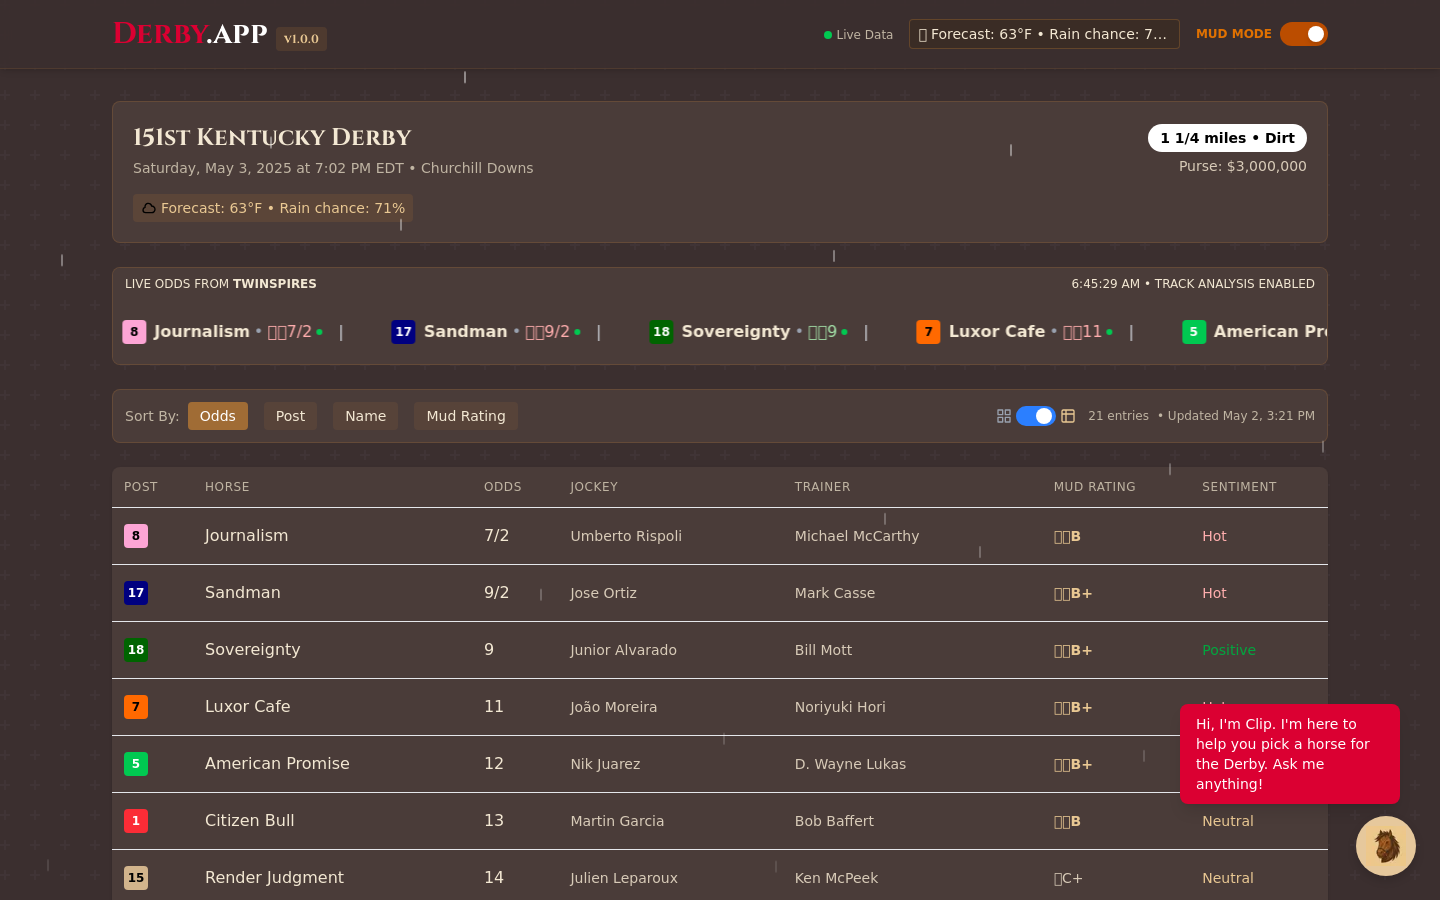This screenshot has height=900, width=1440.
Task: Click green post 5 badge in table
Action: pyautogui.click(x=136, y=764)
